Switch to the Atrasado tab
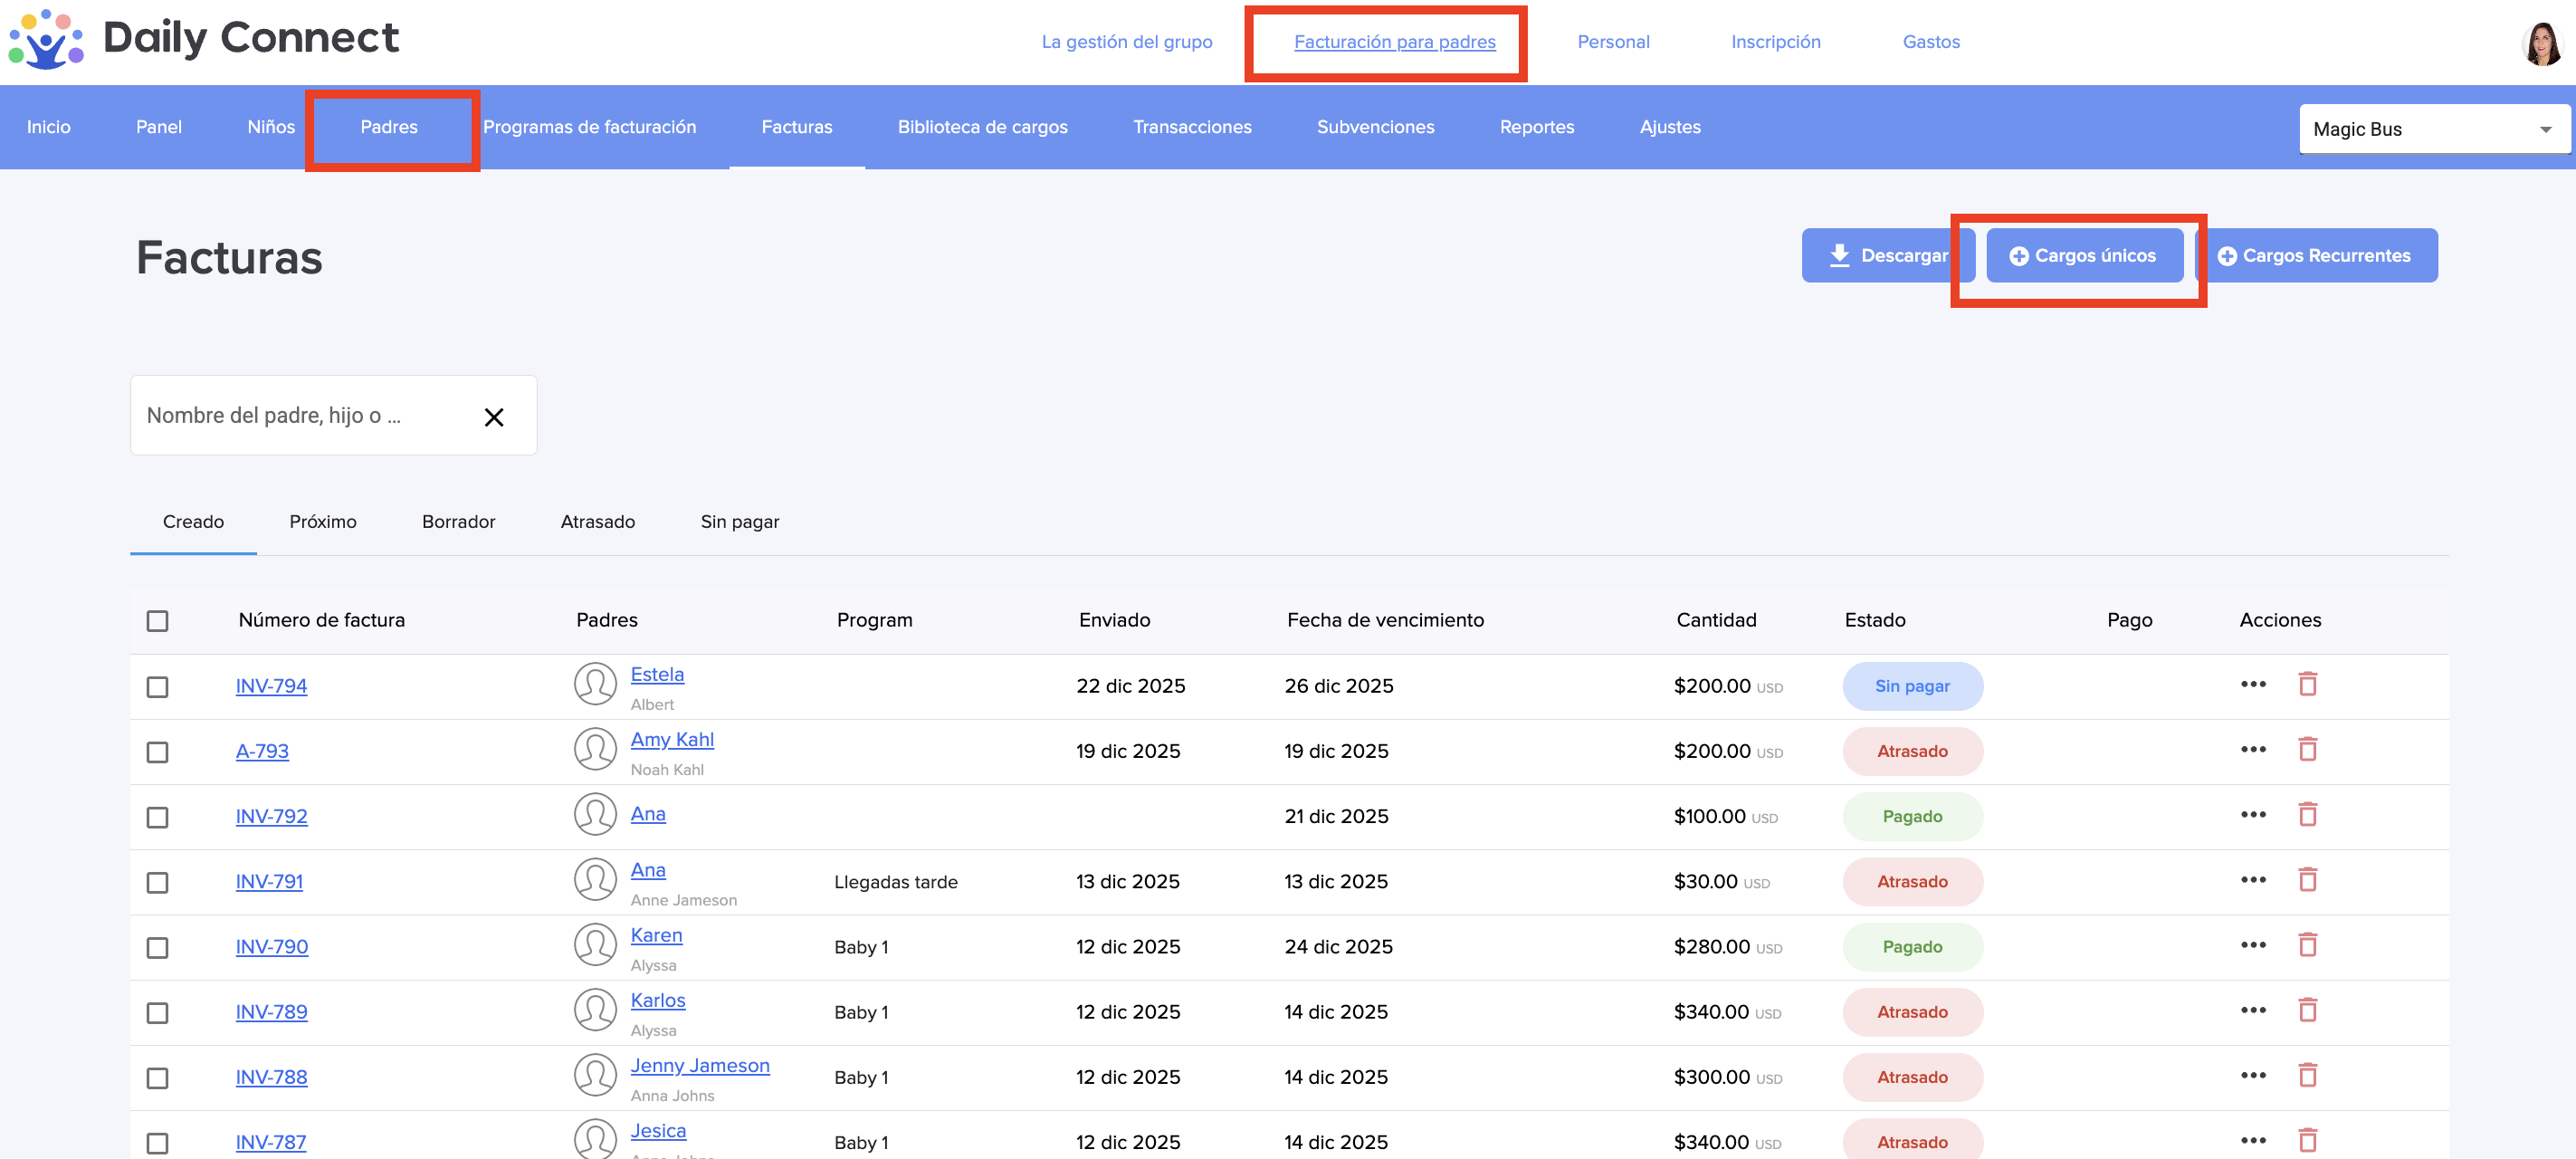The height and width of the screenshot is (1159, 2576). click(597, 522)
